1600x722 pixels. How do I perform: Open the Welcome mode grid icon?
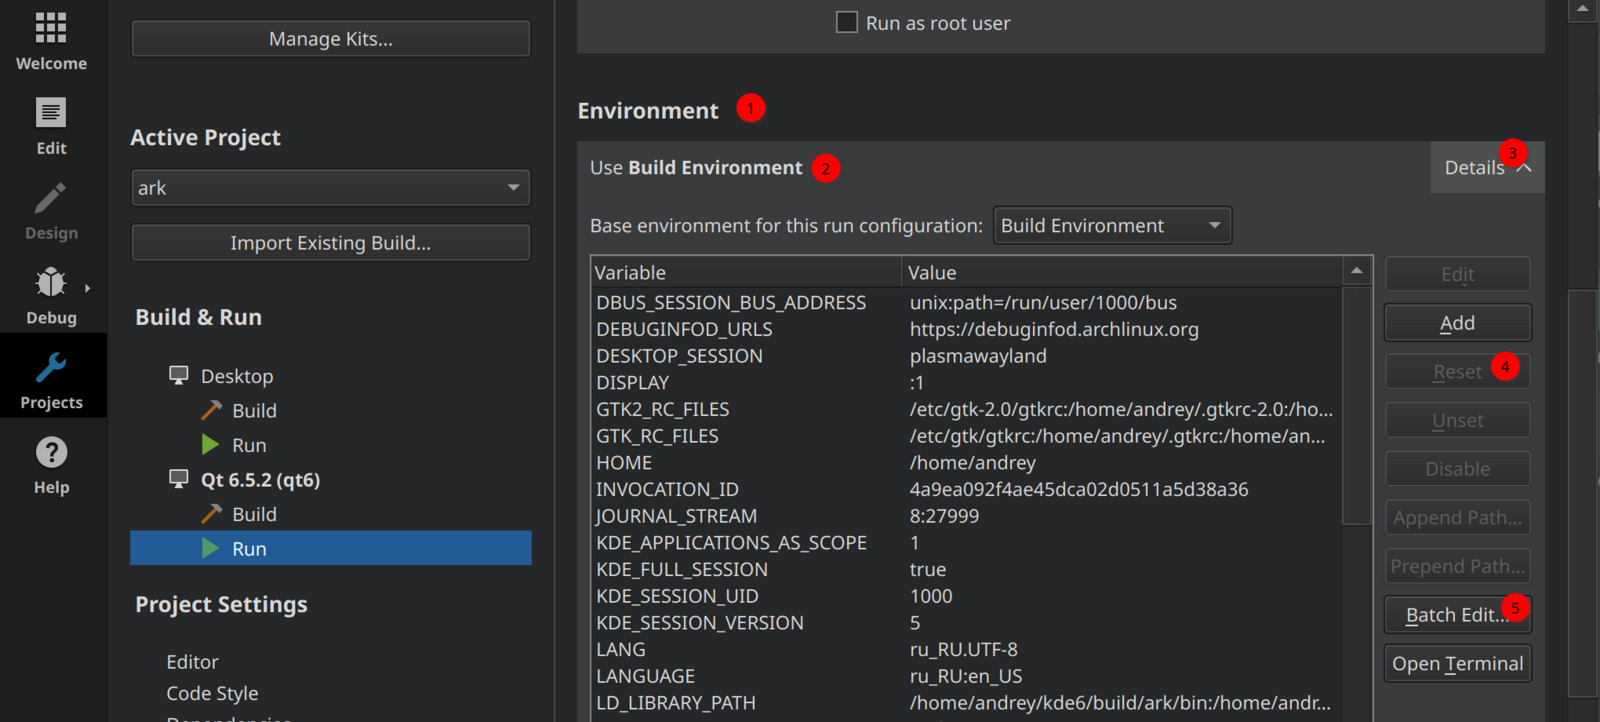tap(51, 28)
